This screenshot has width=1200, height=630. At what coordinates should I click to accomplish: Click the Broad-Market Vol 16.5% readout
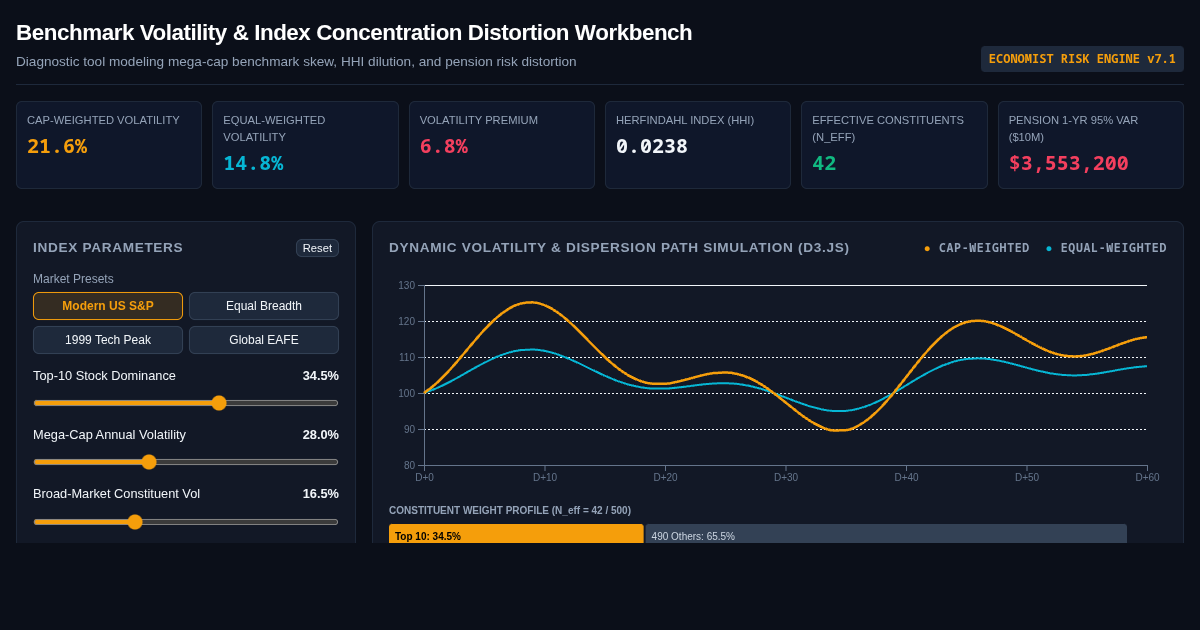[321, 494]
